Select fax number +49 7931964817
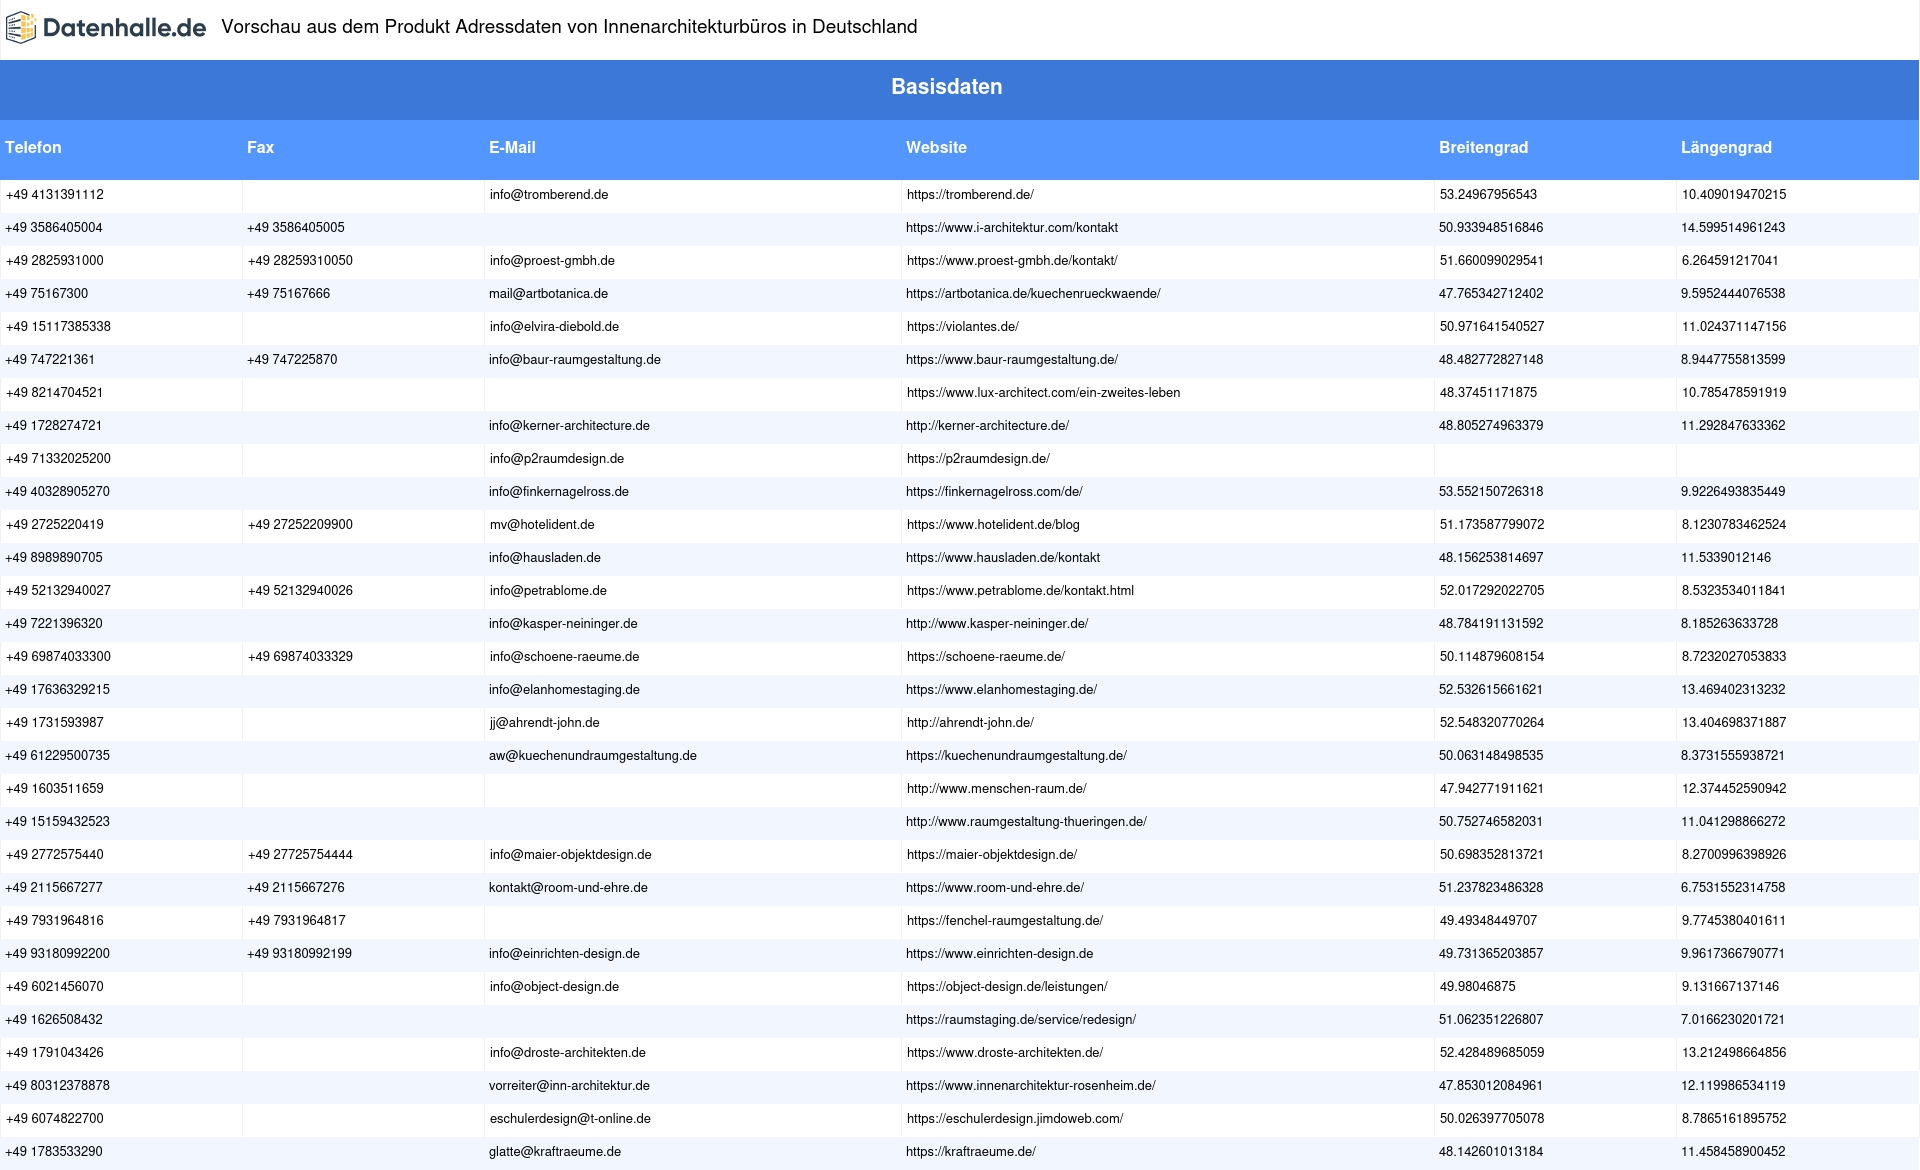1920x1170 pixels. (x=297, y=921)
